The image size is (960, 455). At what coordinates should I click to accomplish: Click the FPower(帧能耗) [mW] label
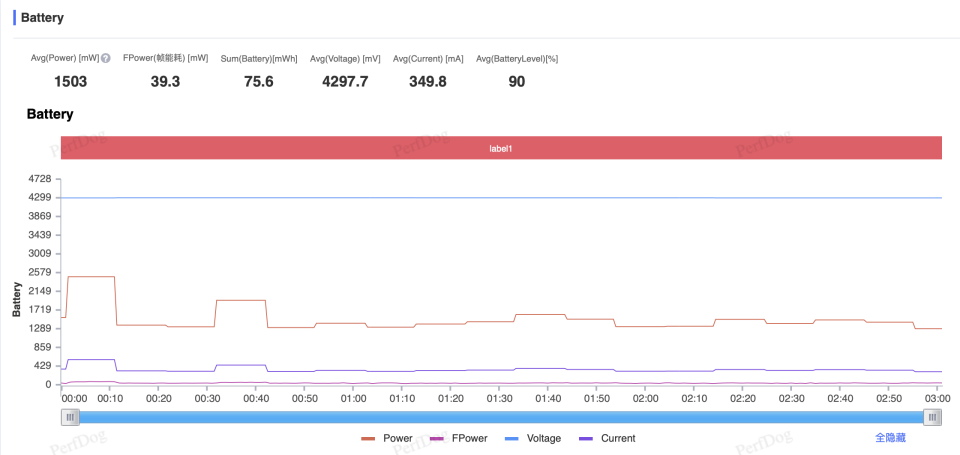coord(165,59)
